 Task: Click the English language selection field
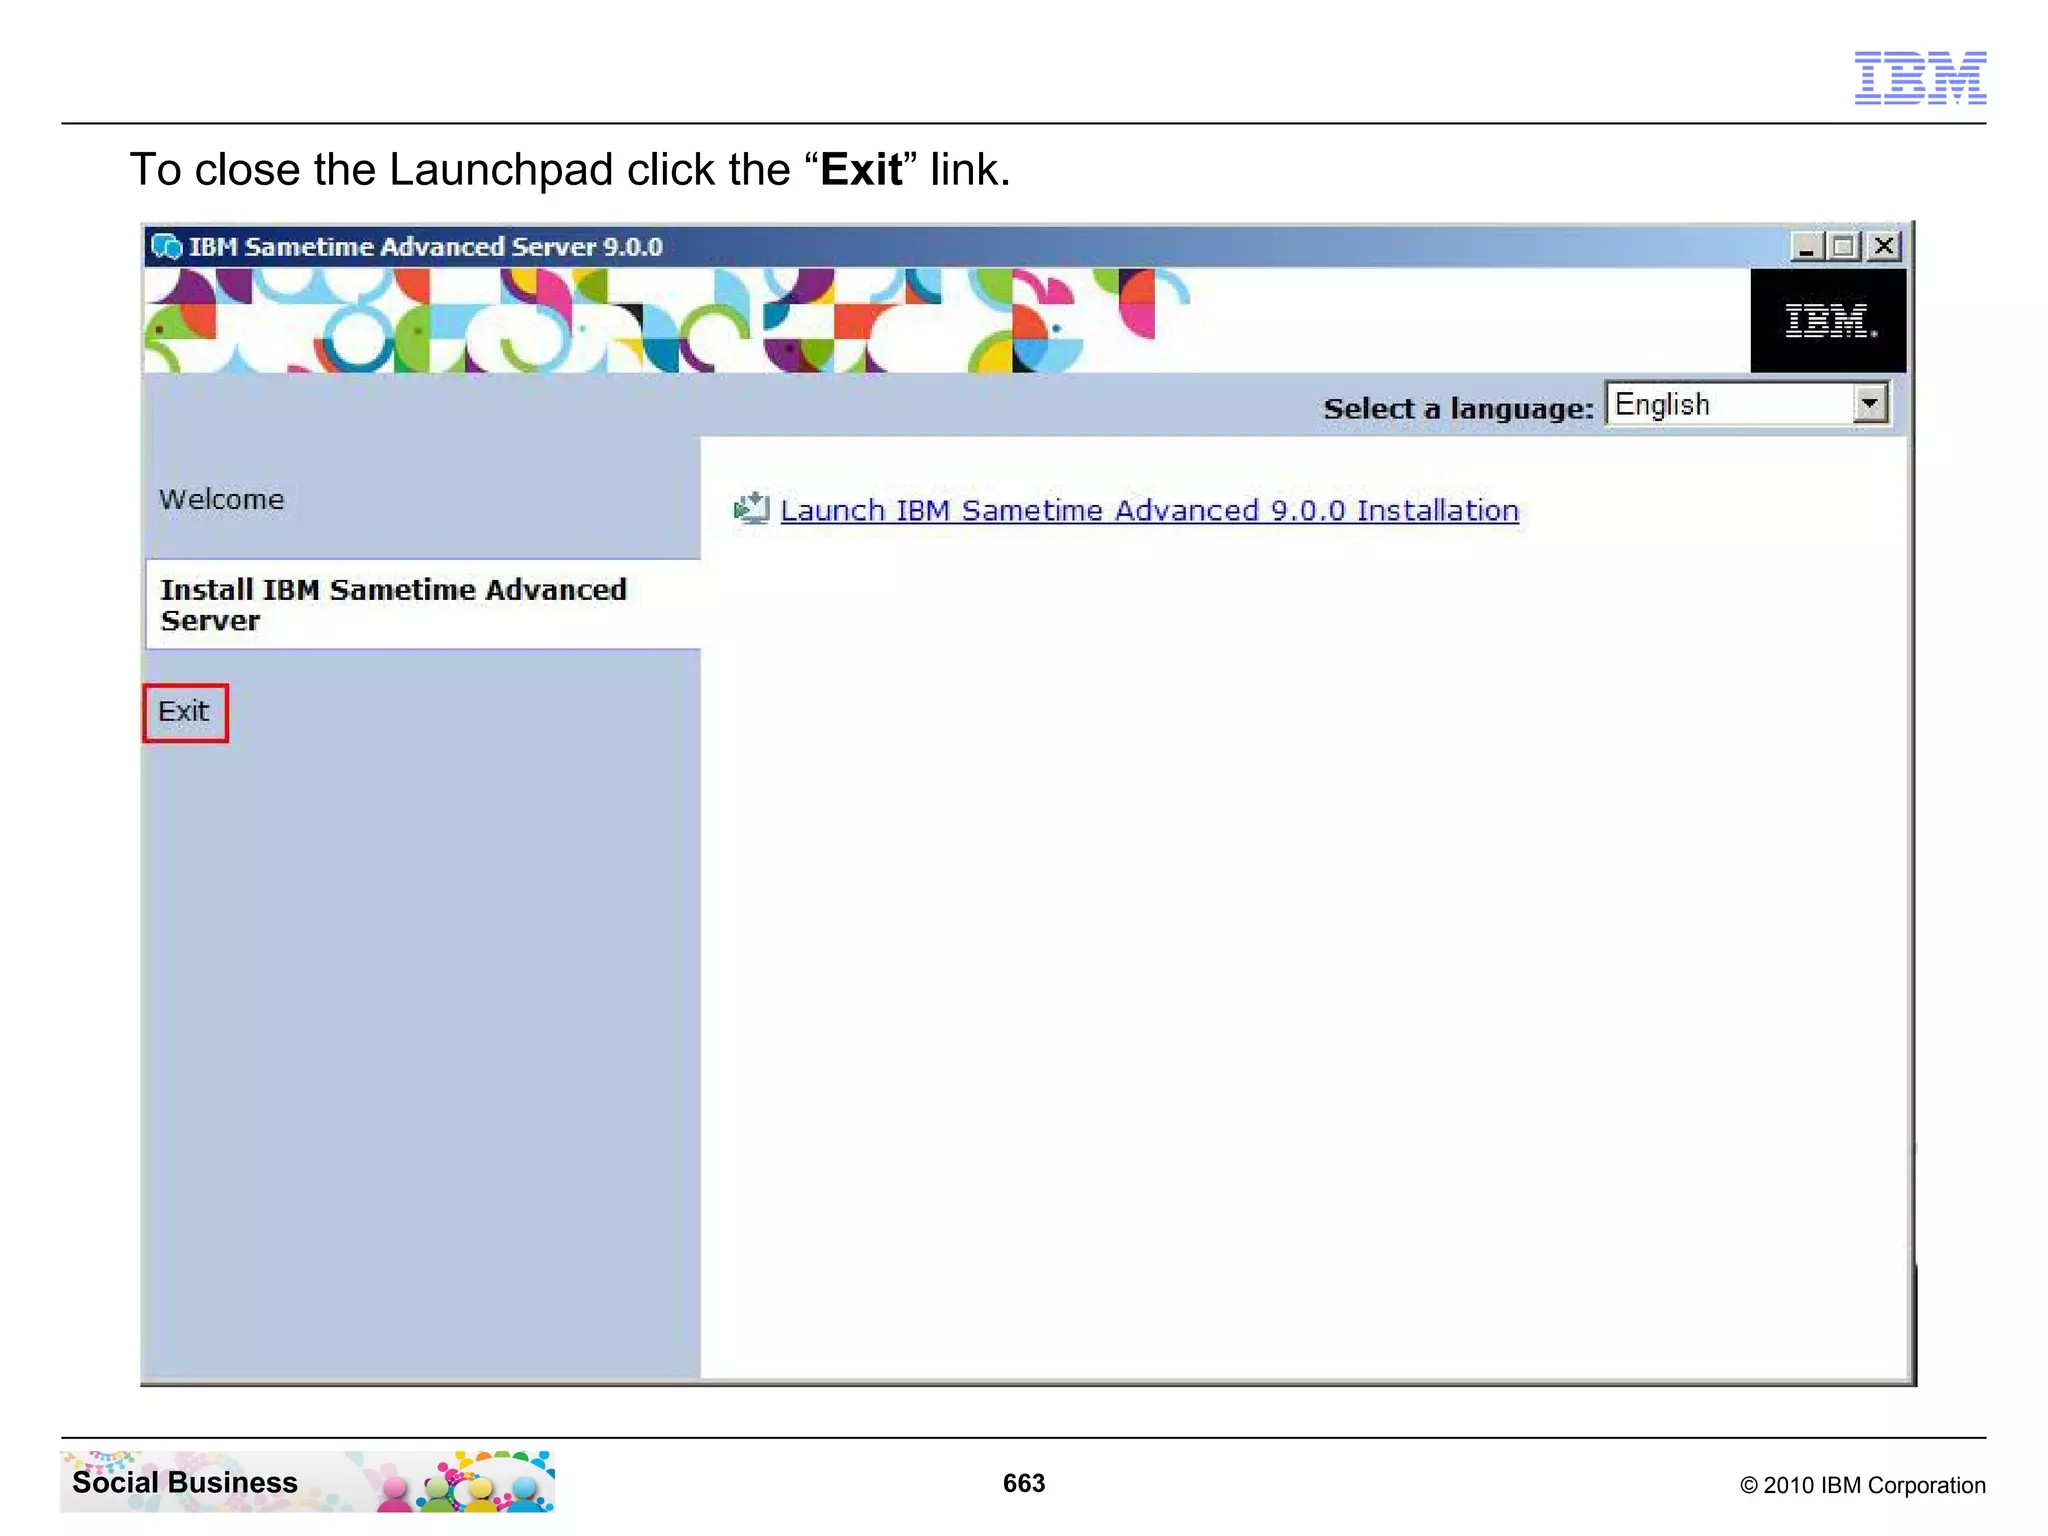pos(1747,404)
